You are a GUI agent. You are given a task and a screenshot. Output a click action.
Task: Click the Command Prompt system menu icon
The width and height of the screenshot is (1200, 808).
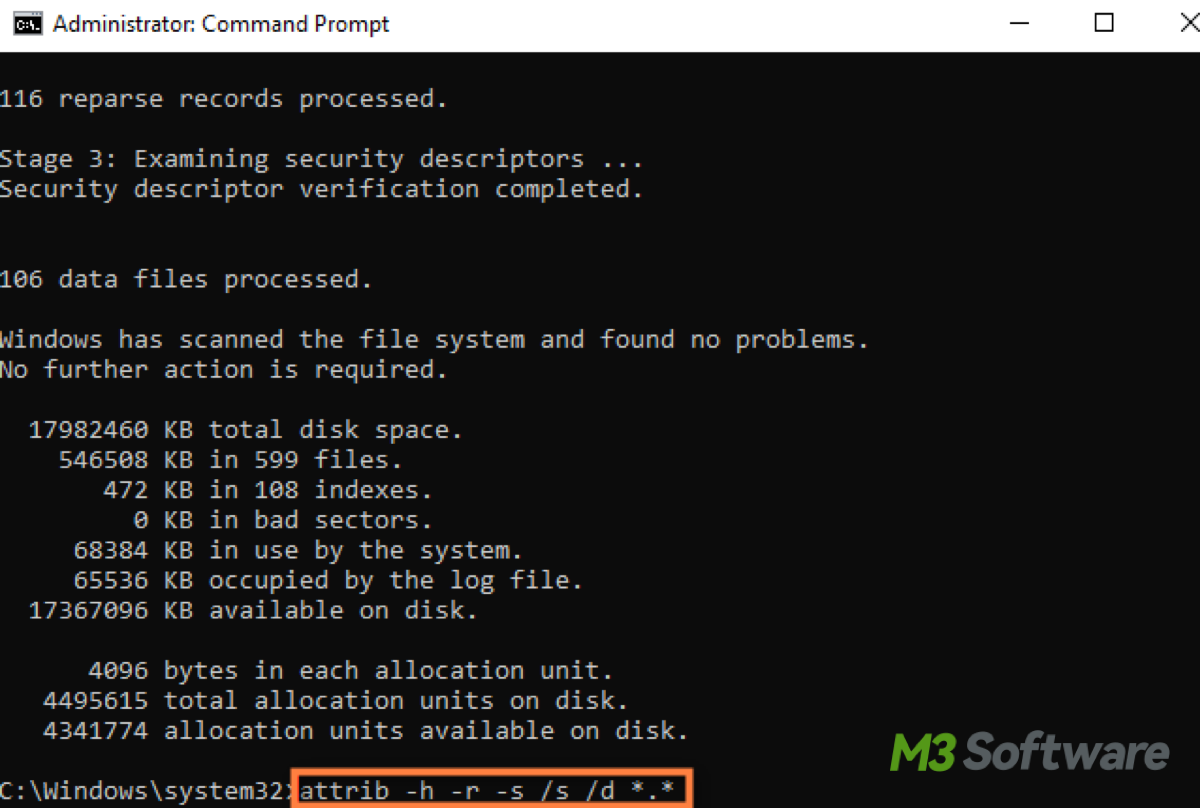coord(27,24)
